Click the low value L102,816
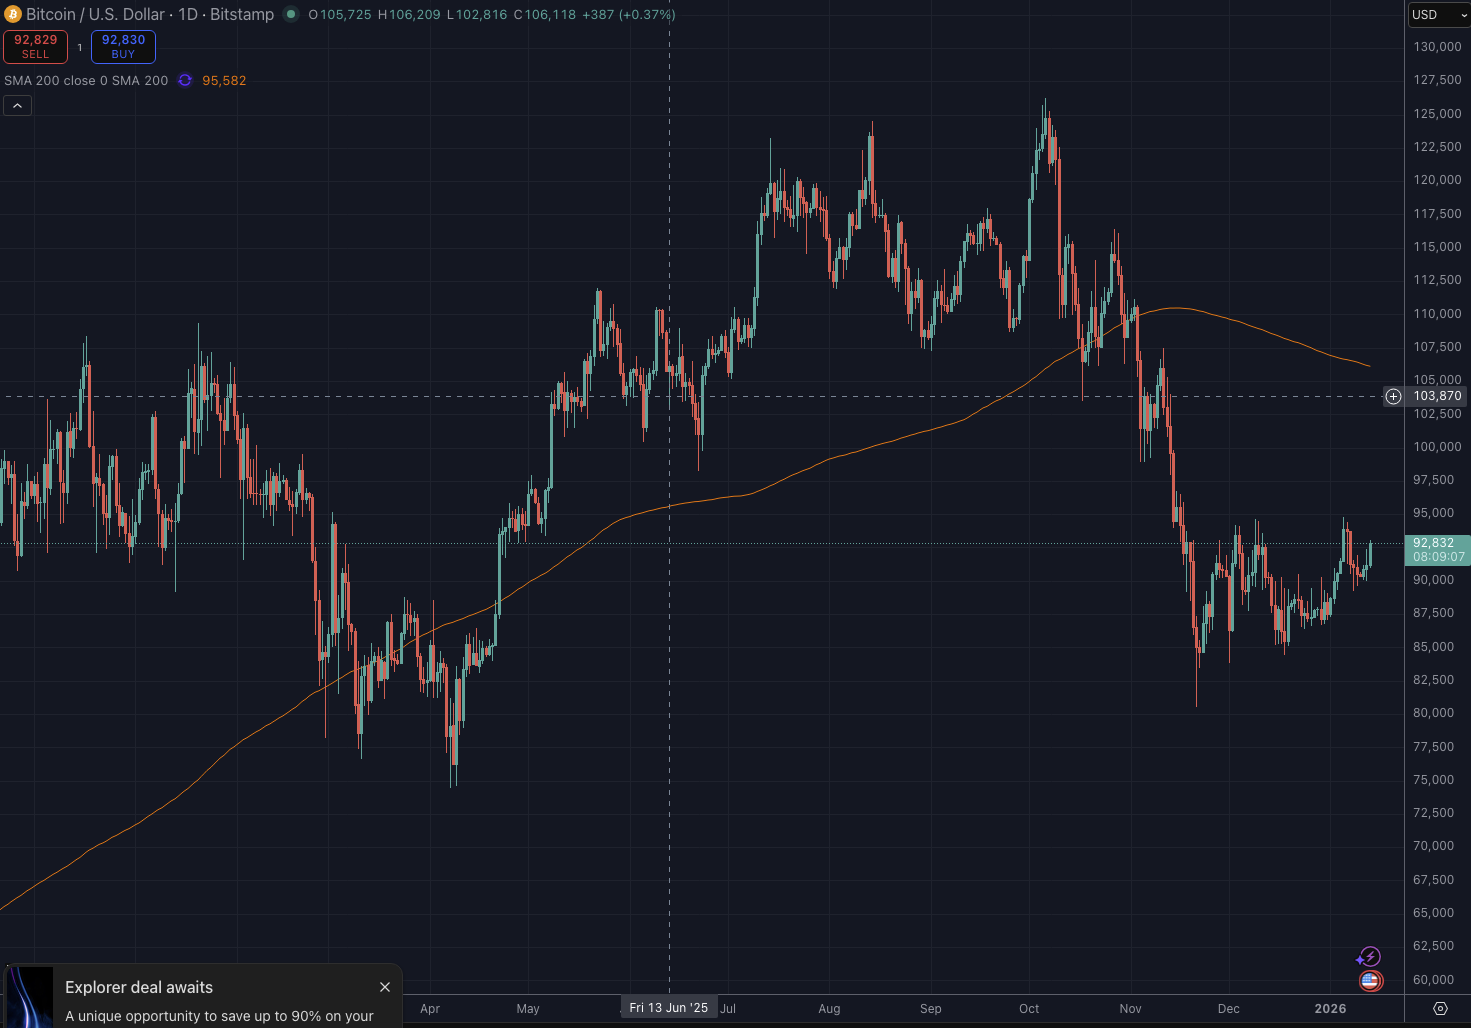 pos(477,15)
